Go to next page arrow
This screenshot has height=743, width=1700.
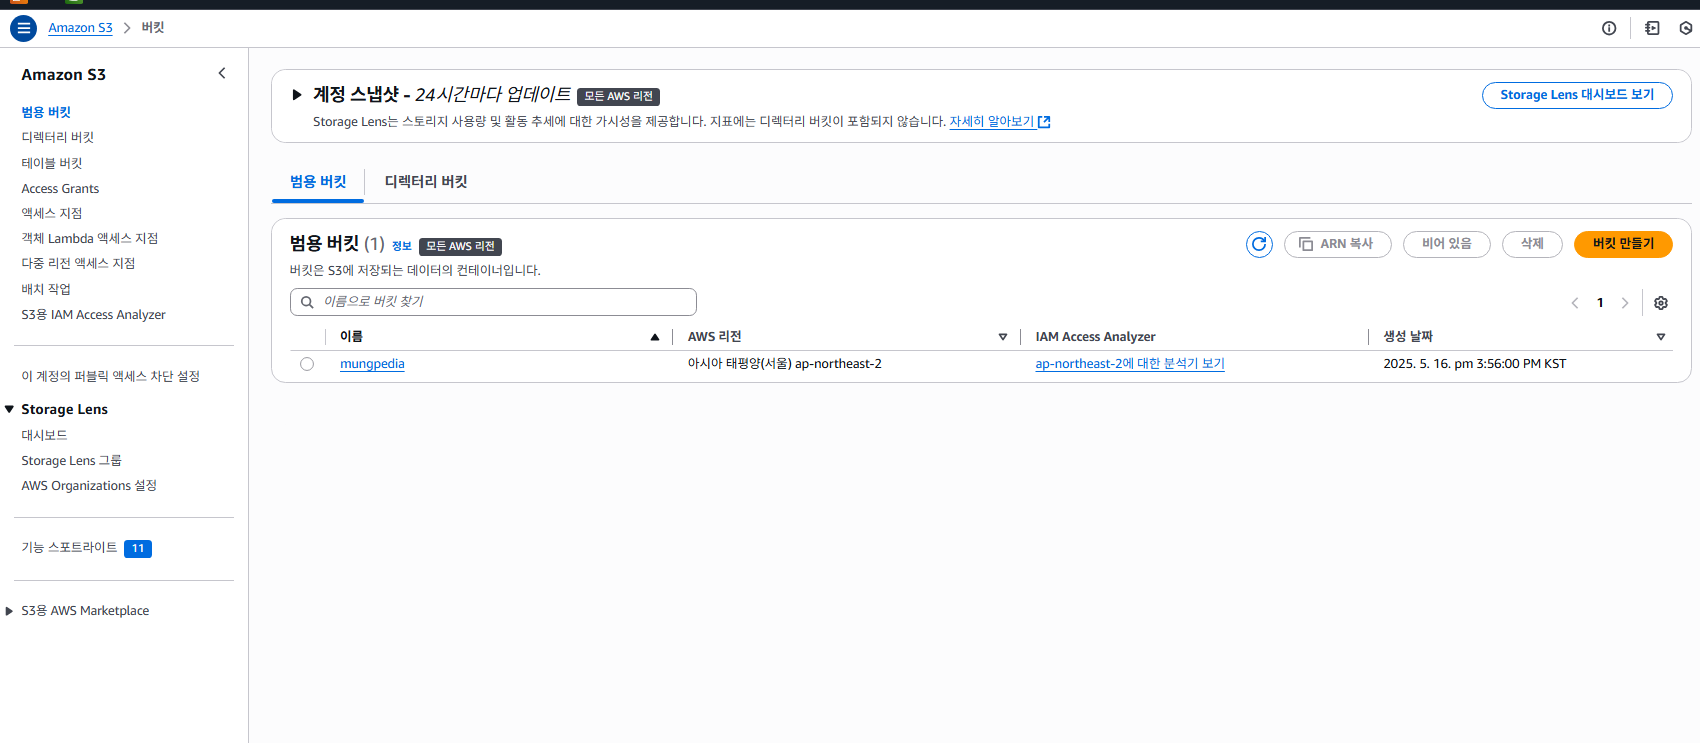pyautogui.click(x=1625, y=303)
